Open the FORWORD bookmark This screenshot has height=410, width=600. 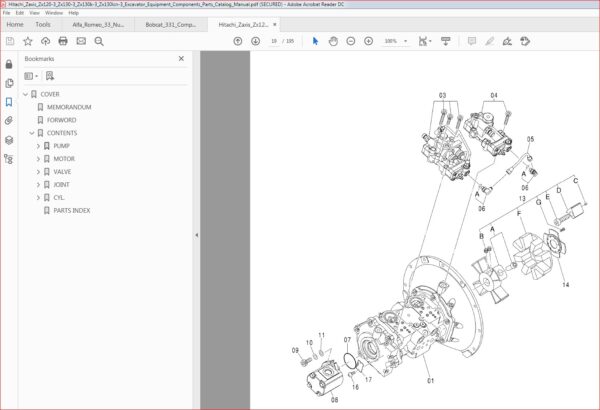pyautogui.click(x=62, y=120)
